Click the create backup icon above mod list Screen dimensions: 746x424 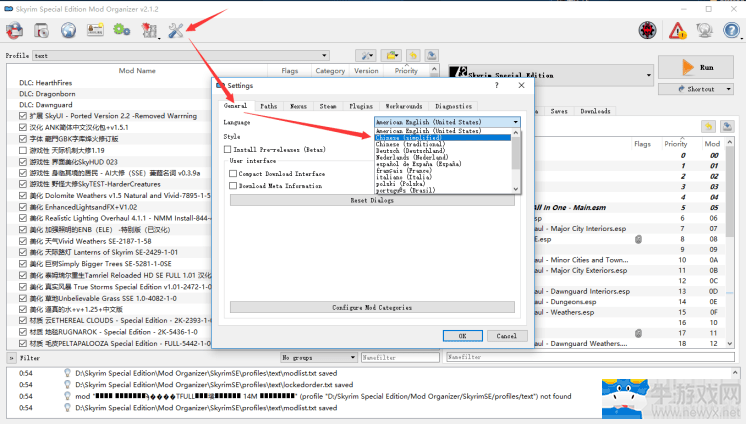coord(432,56)
